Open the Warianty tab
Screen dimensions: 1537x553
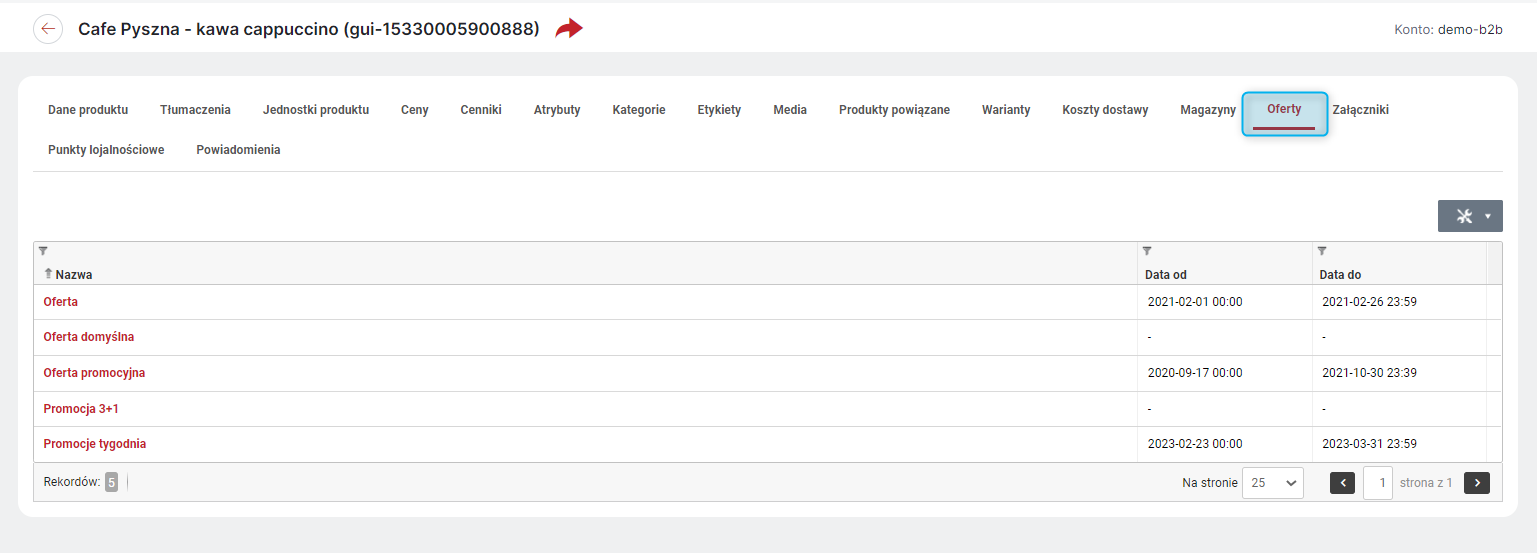[1006, 110]
